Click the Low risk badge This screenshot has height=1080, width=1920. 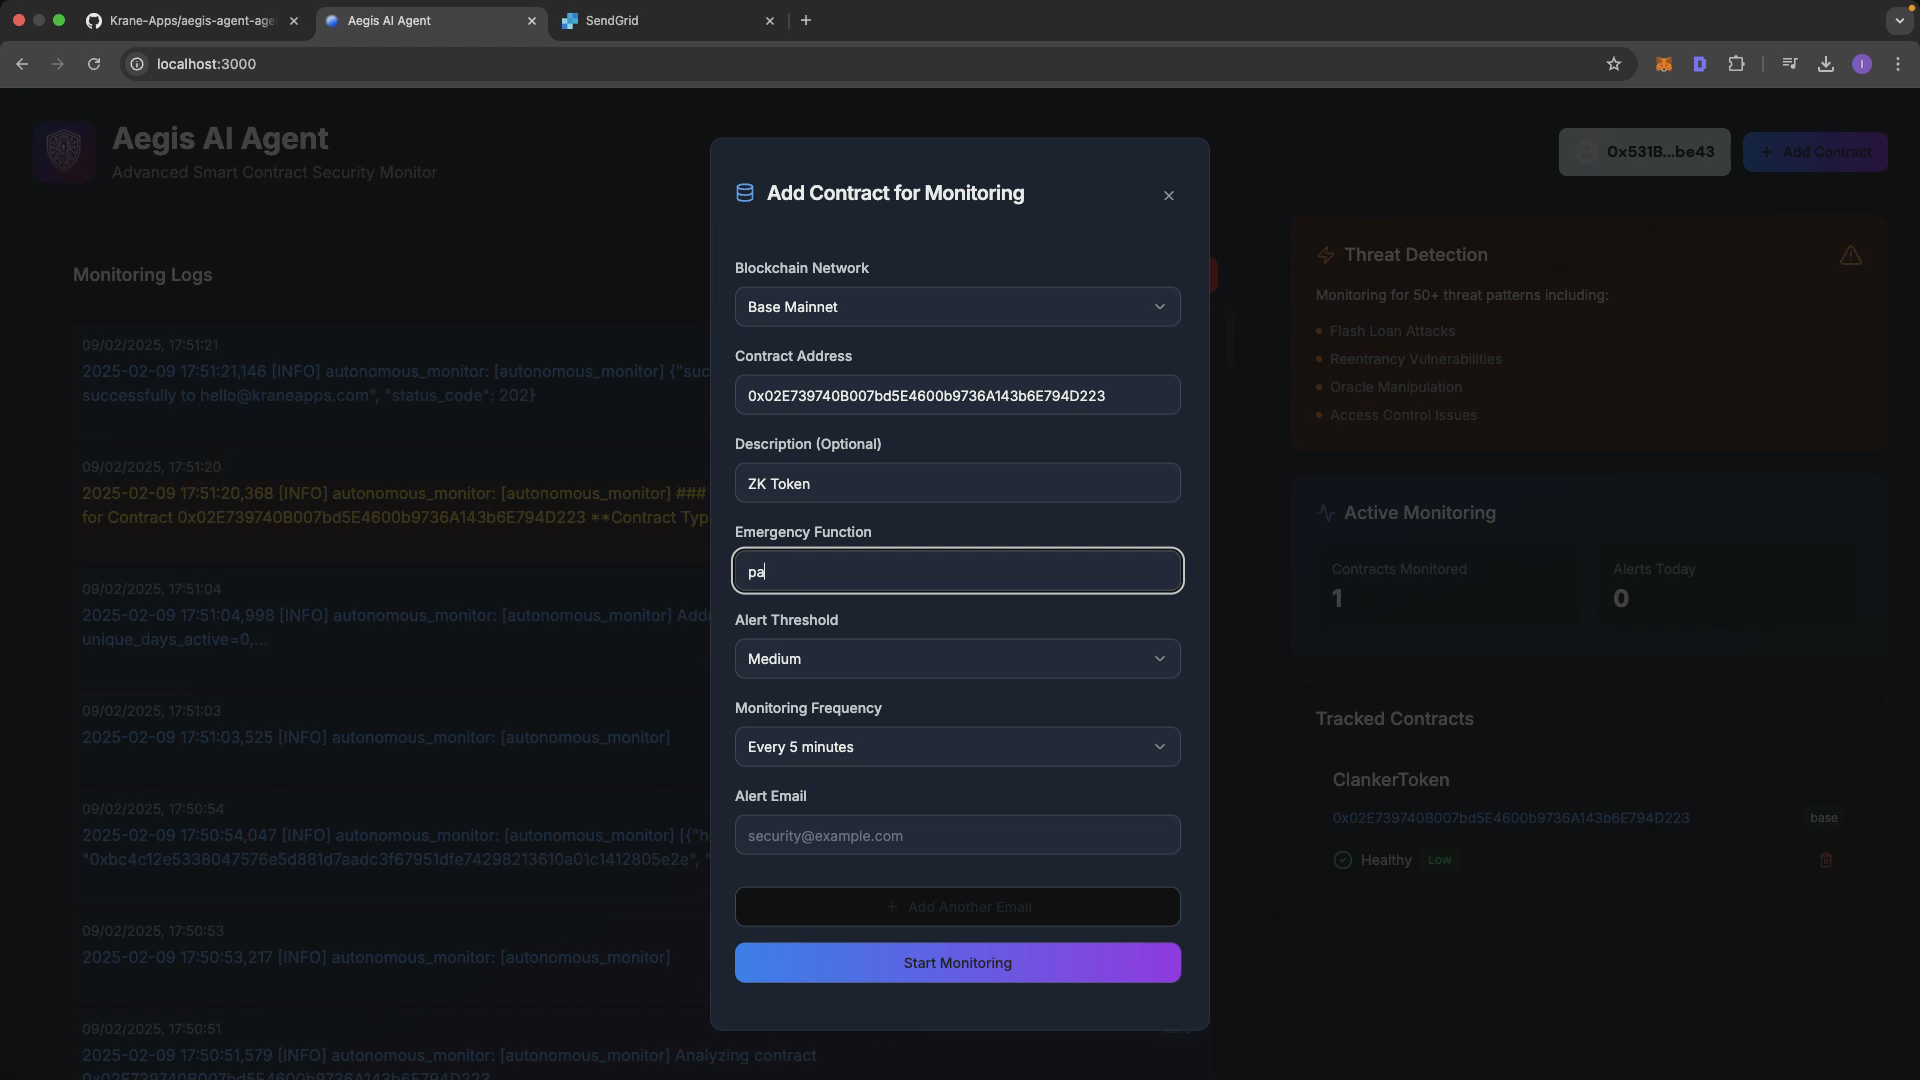[x=1439, y=860]
